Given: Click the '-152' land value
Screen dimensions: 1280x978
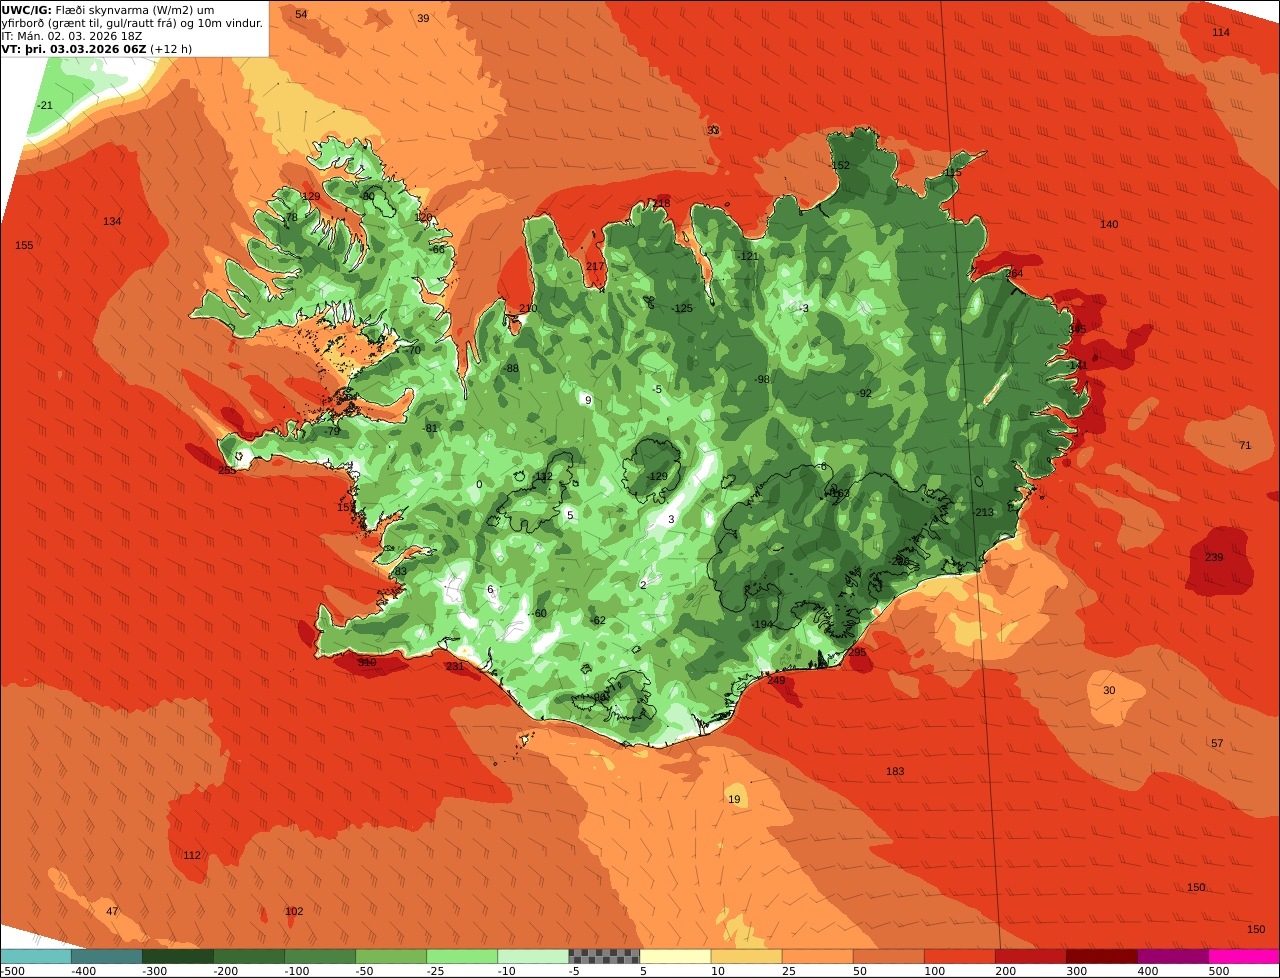Looking at the screenshot, I should click(x=840, y=165).
